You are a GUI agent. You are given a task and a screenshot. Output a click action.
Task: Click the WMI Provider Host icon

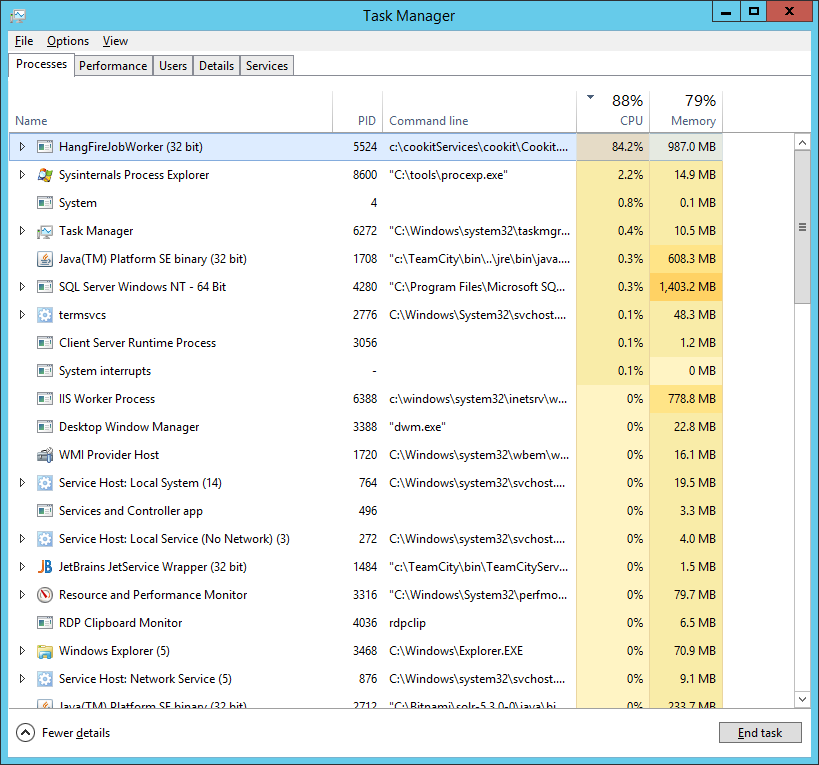[x=45, y=455]
